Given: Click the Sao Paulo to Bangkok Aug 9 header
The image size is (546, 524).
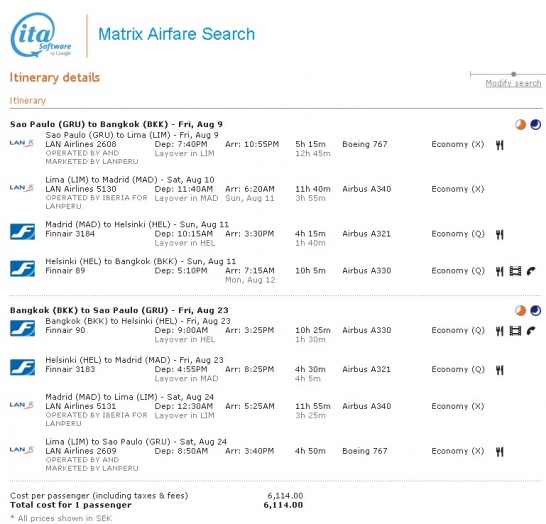Looking at the screenshot, I should click(x=116, y=124).
